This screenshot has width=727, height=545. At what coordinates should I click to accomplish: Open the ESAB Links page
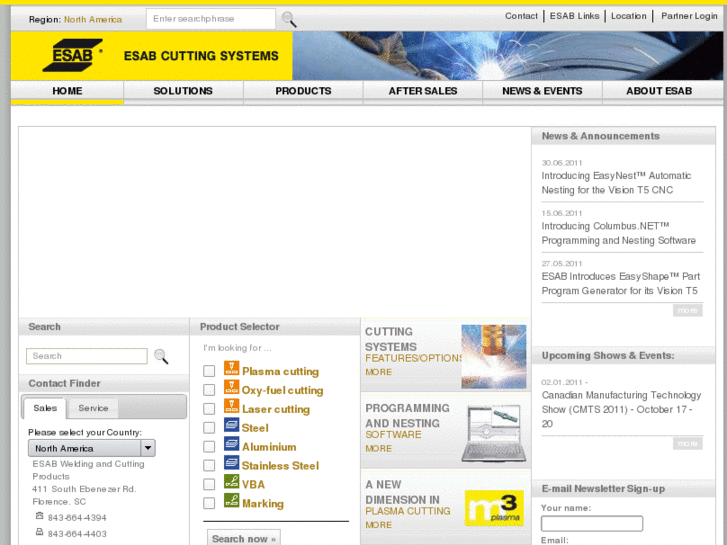(574, 16)
